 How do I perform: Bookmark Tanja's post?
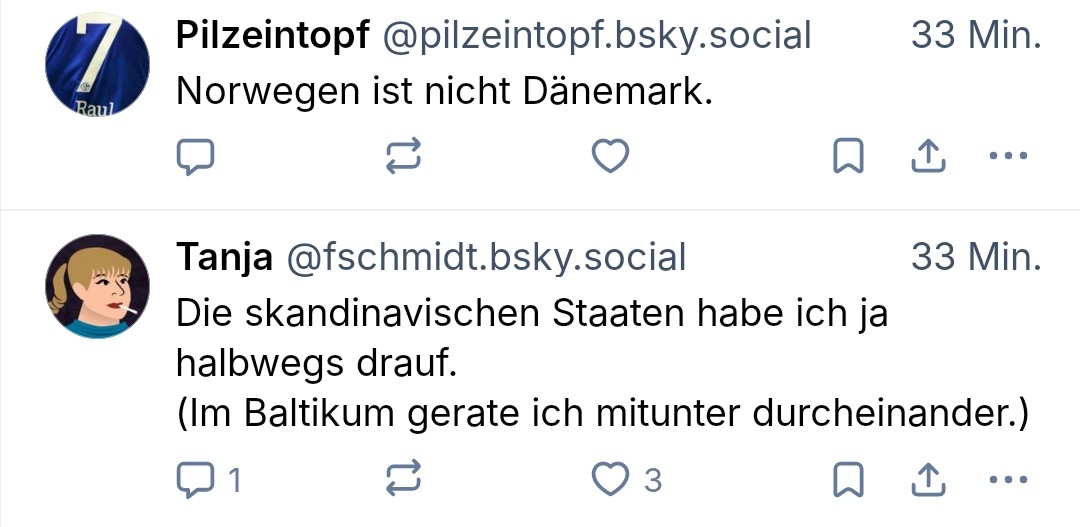[849, 481]
